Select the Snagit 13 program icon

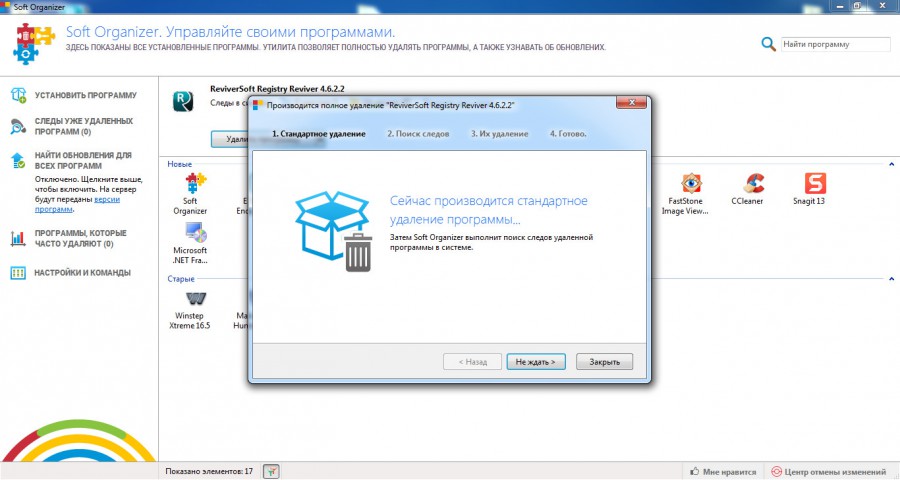click(815, 184)
